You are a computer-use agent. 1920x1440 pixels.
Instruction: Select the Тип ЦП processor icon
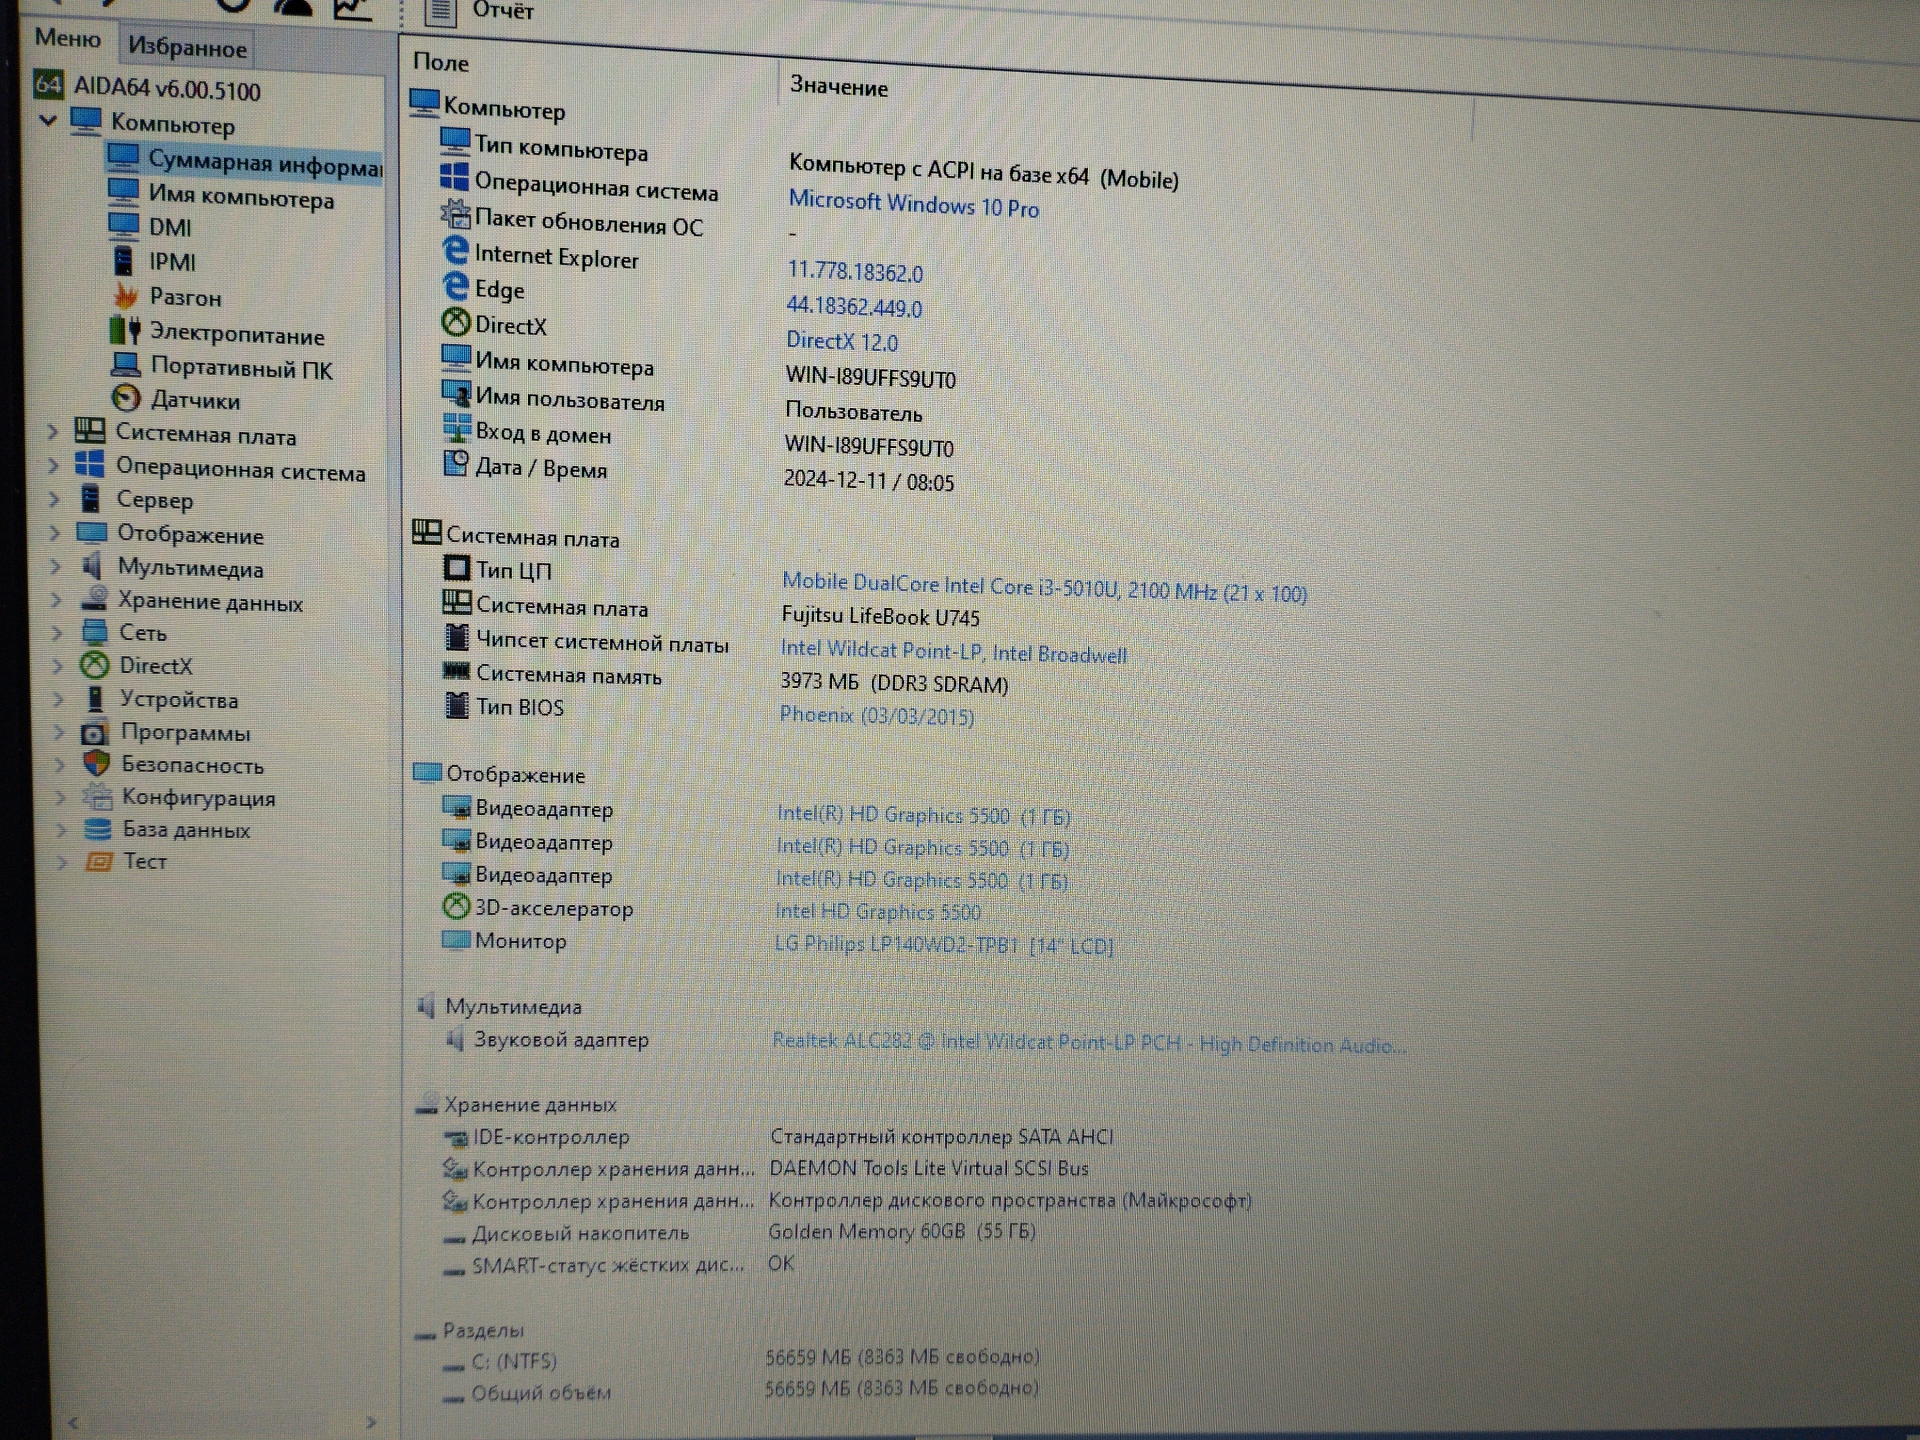tap(456, 568)
